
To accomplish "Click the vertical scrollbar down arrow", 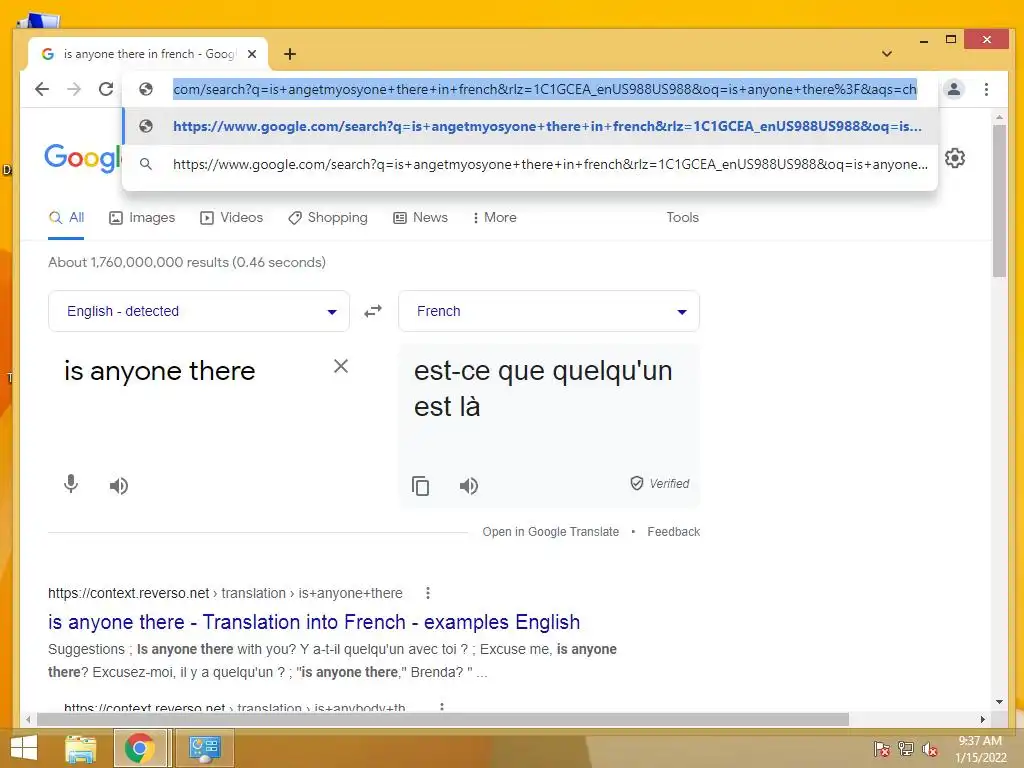I will pos(999,702).
